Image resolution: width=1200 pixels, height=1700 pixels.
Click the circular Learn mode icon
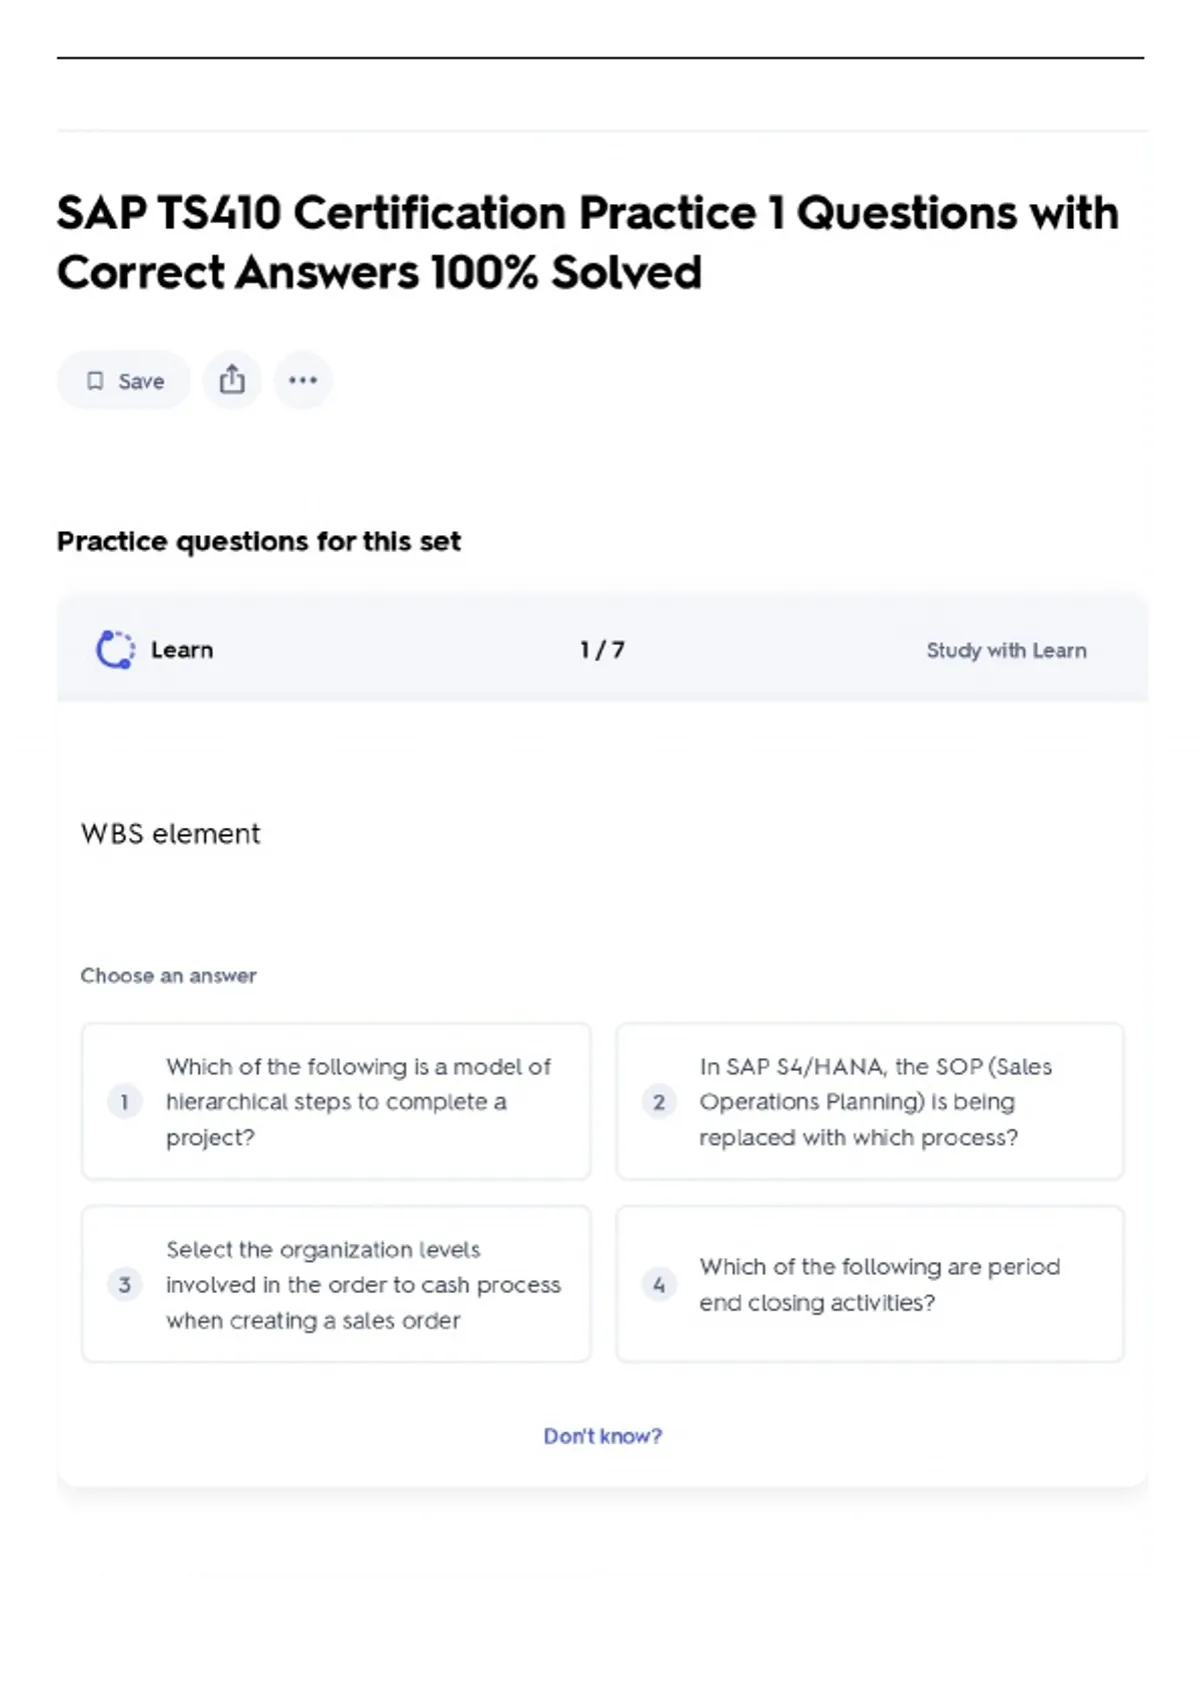pos(115,650)
